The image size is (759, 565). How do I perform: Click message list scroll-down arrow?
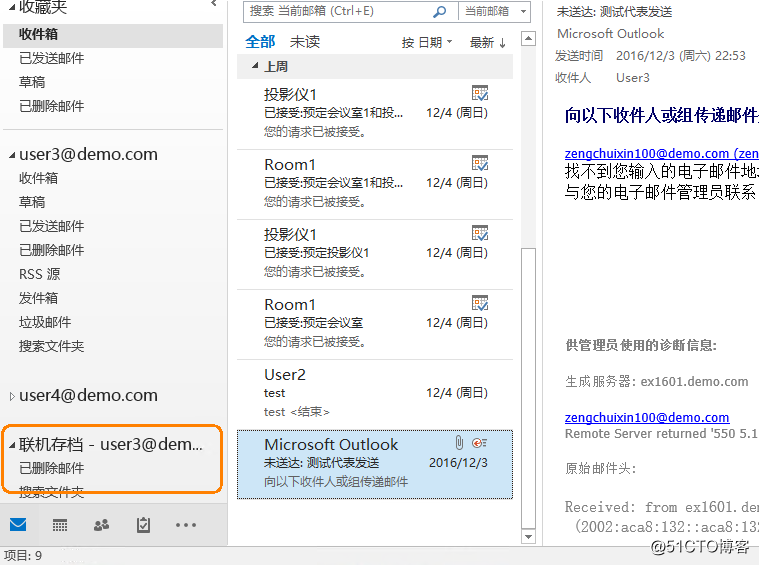coord(529,536)
